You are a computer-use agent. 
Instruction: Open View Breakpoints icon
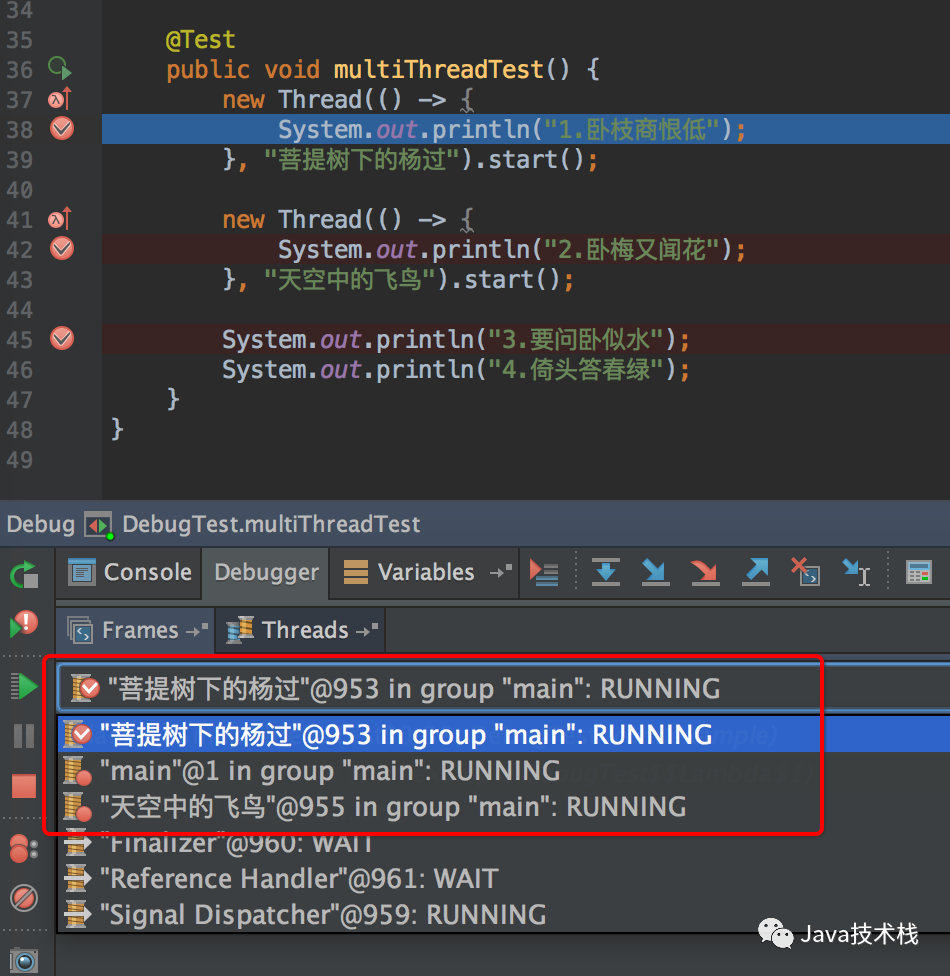tap(24, 848)
